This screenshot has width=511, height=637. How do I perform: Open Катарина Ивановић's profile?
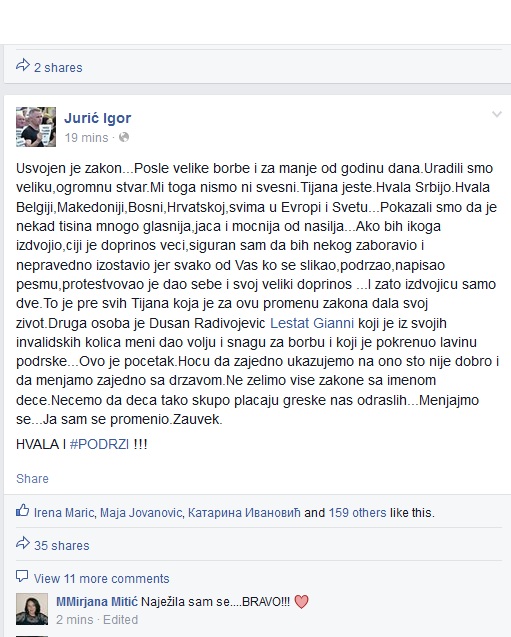point(244,513)
